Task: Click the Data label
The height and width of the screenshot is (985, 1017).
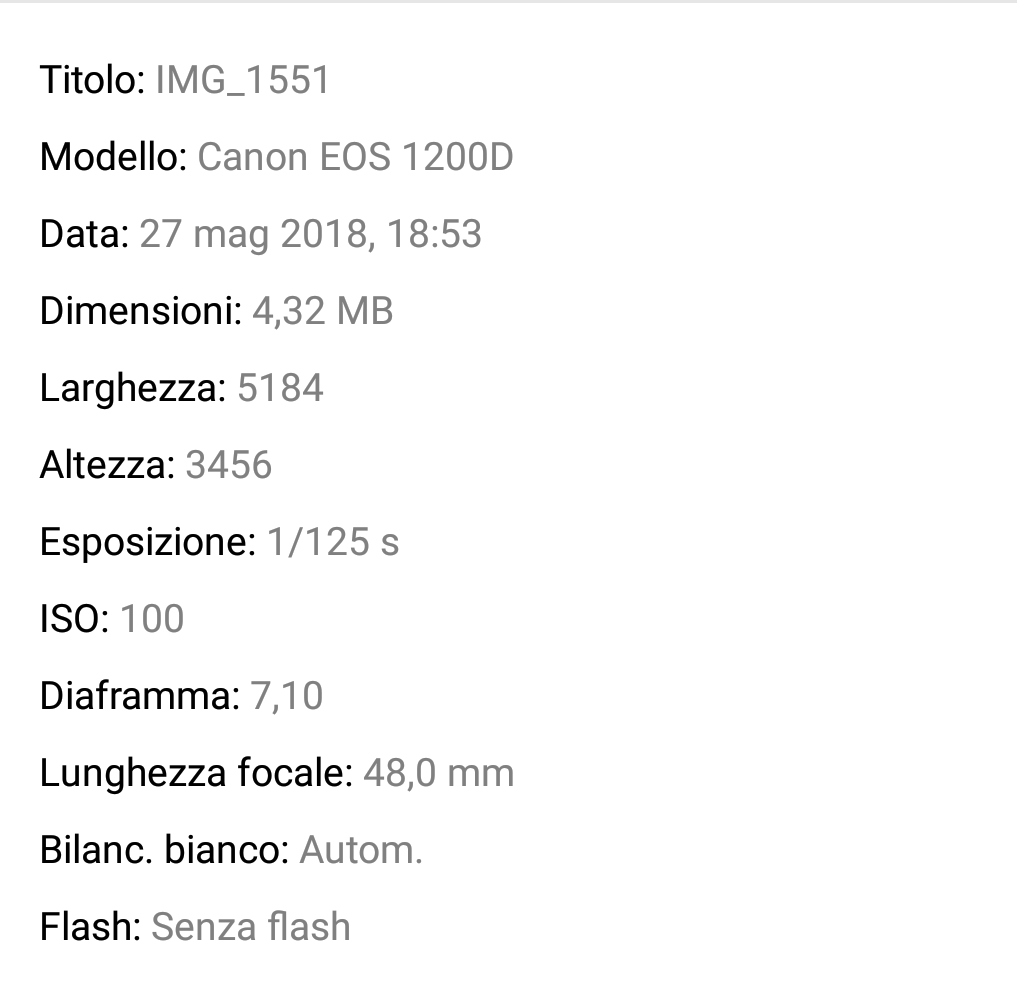Action: [85, 234]
